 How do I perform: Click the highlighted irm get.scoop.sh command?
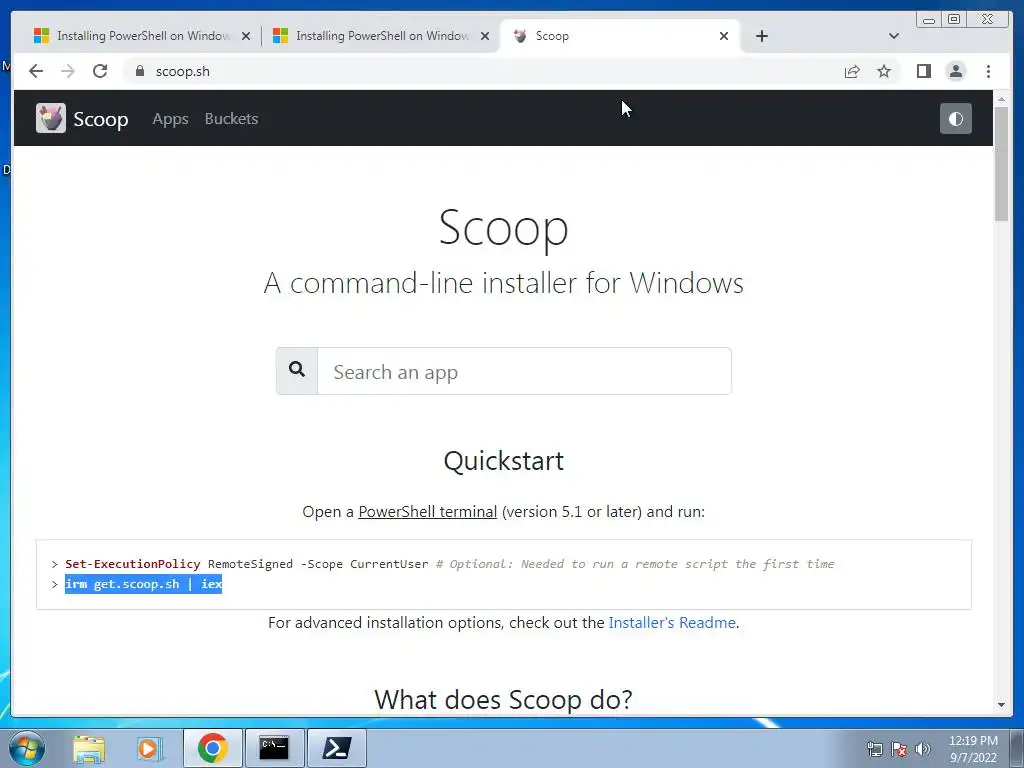[144, 584]
